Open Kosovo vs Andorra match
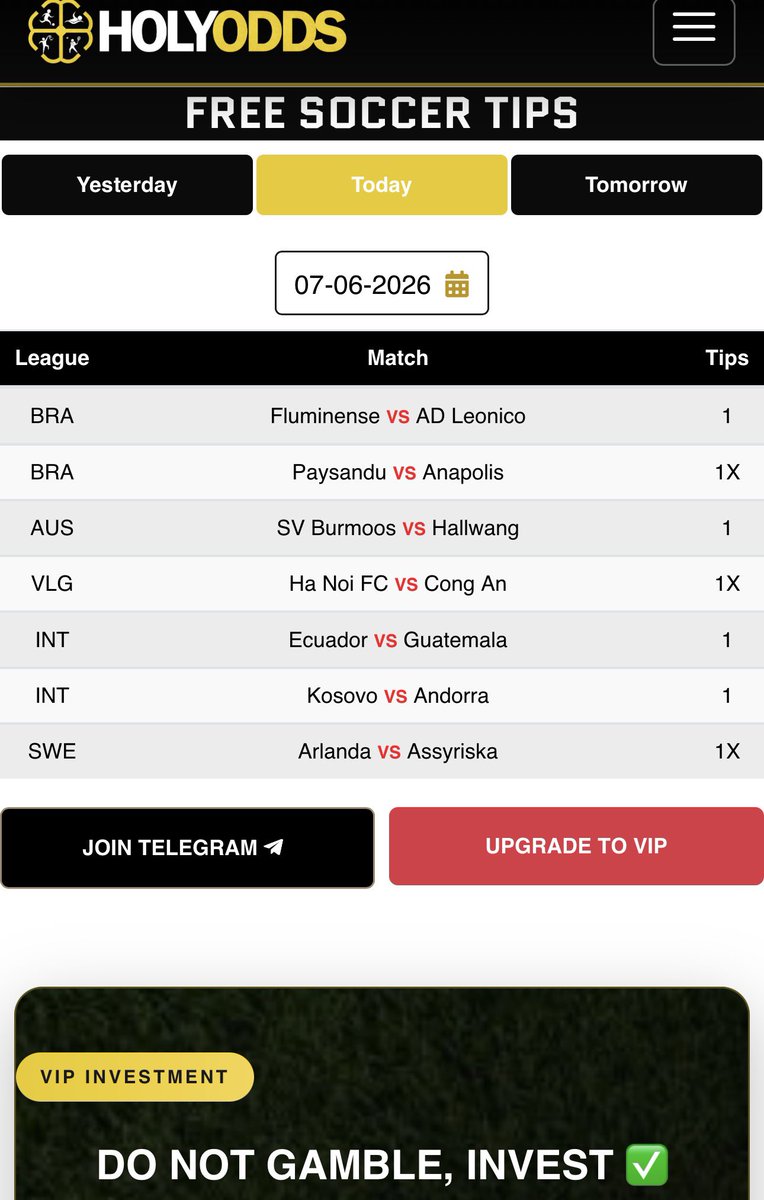 [382, 696]
